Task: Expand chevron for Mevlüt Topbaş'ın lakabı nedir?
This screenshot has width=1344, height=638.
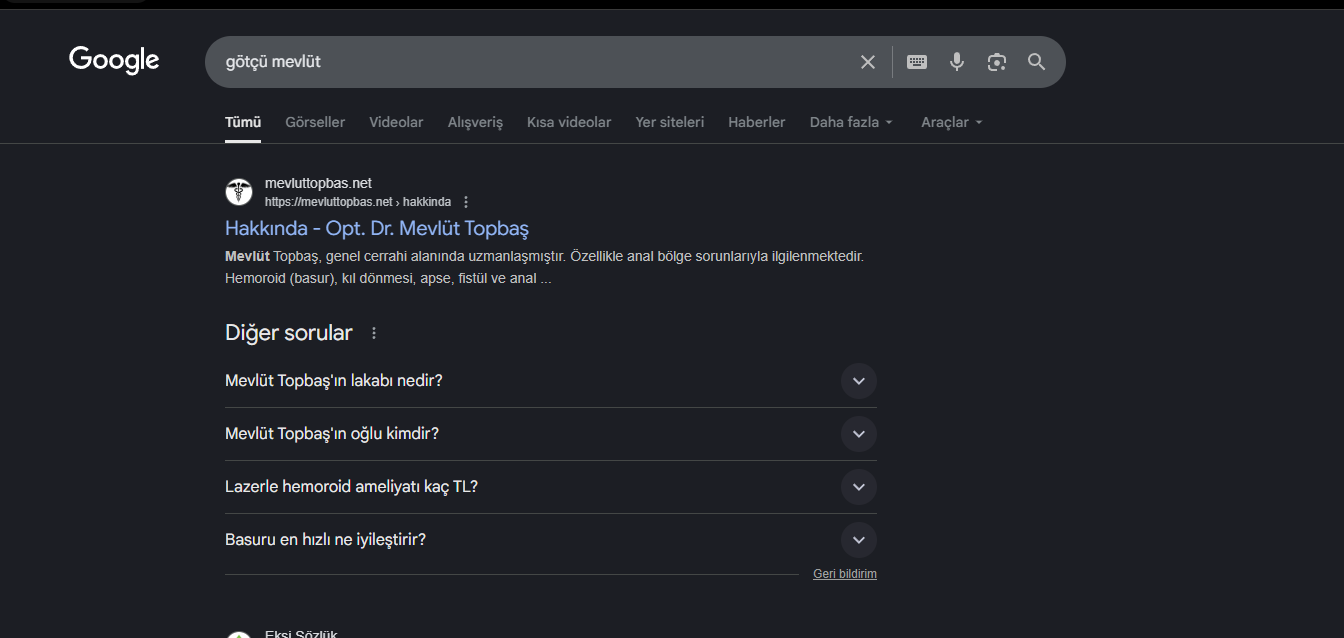Action: [x=858, y=381]
